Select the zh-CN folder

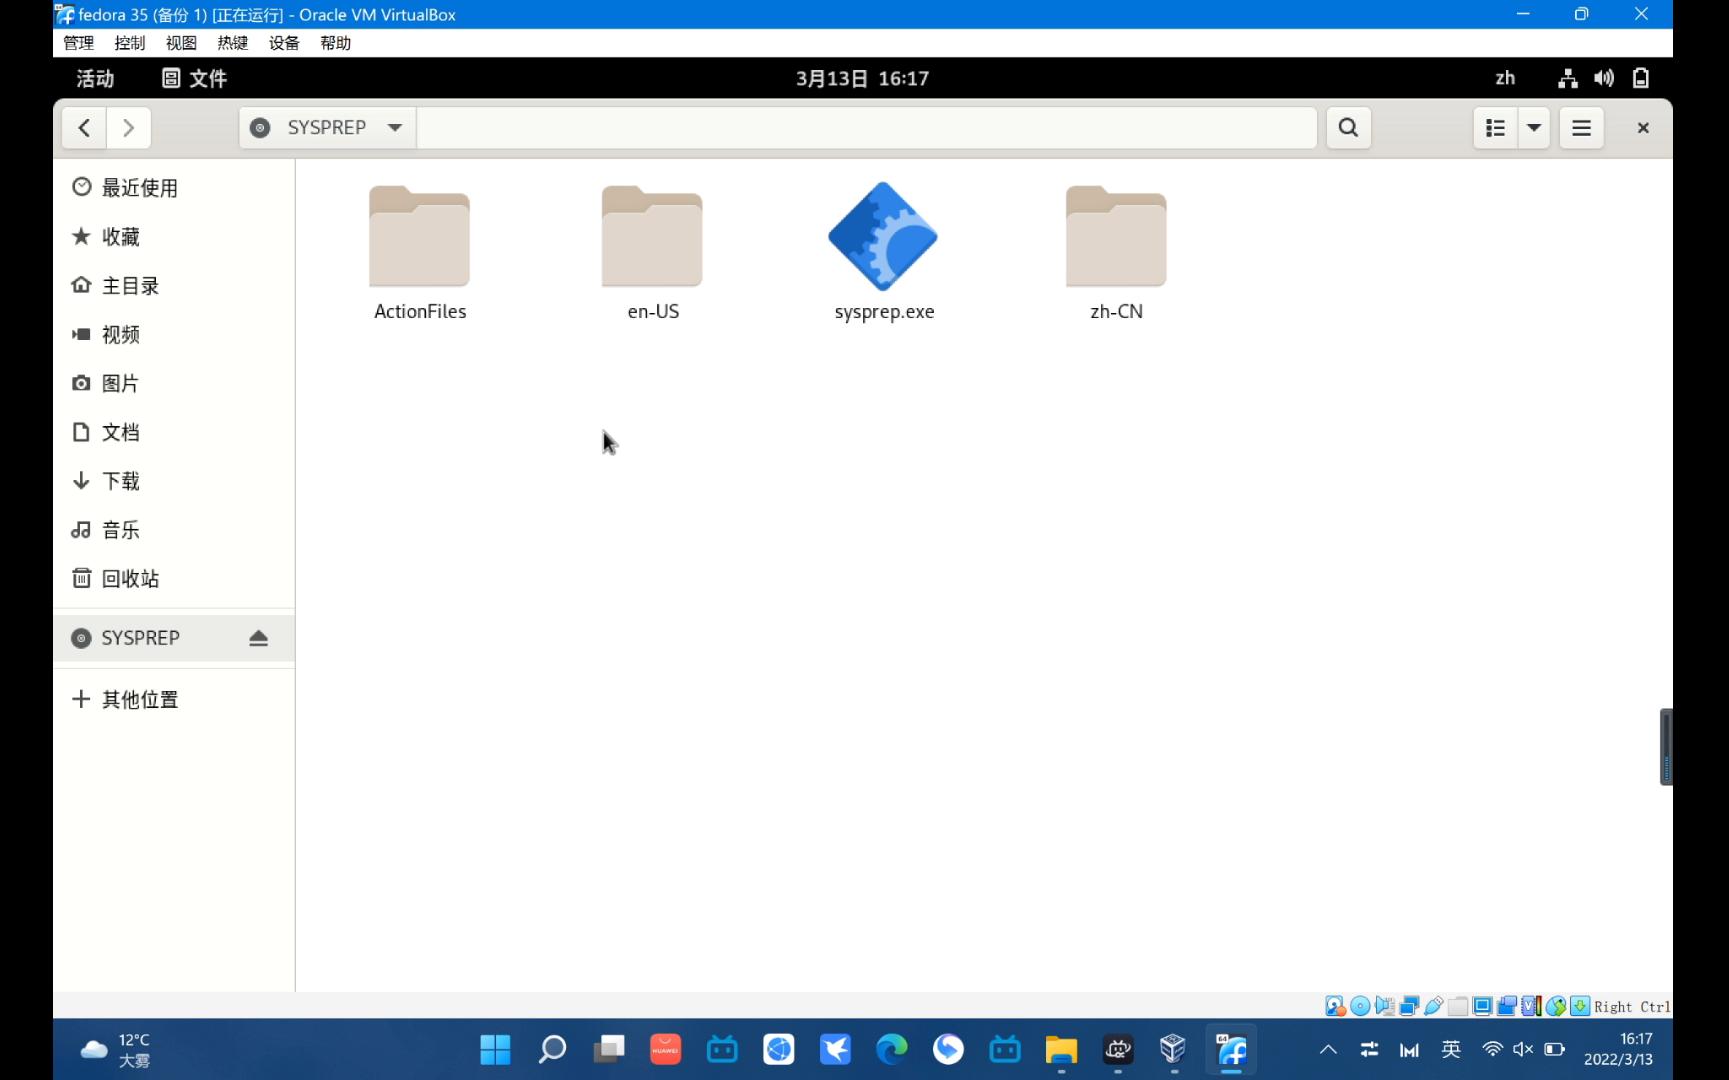[x=1116, y=253]
